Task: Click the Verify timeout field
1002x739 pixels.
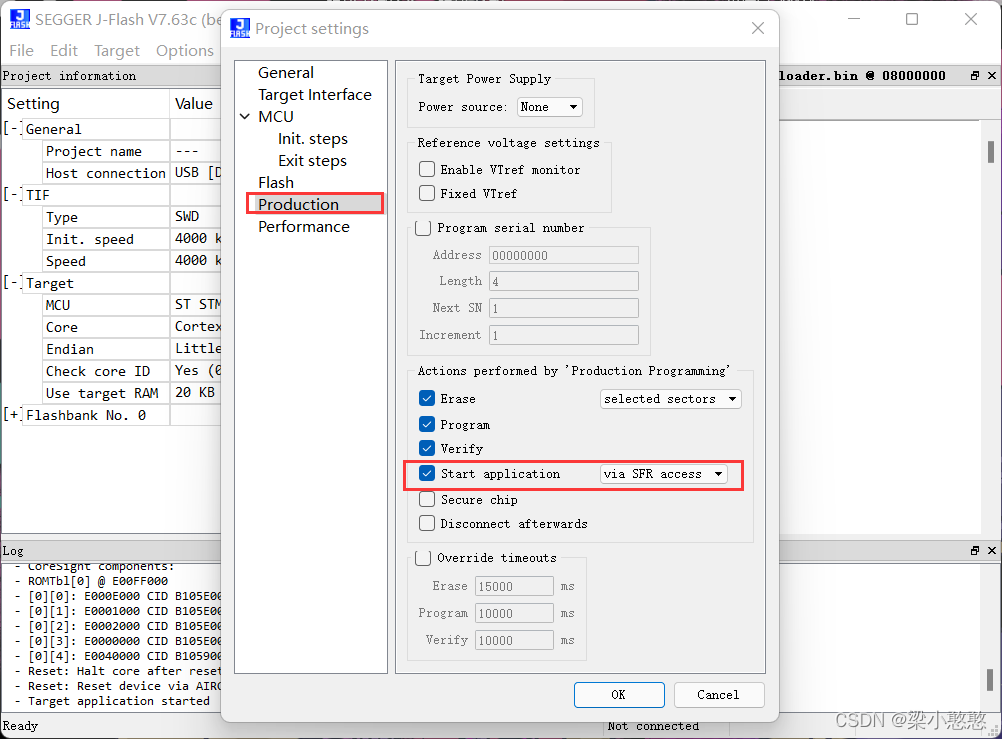Action: 514,640
